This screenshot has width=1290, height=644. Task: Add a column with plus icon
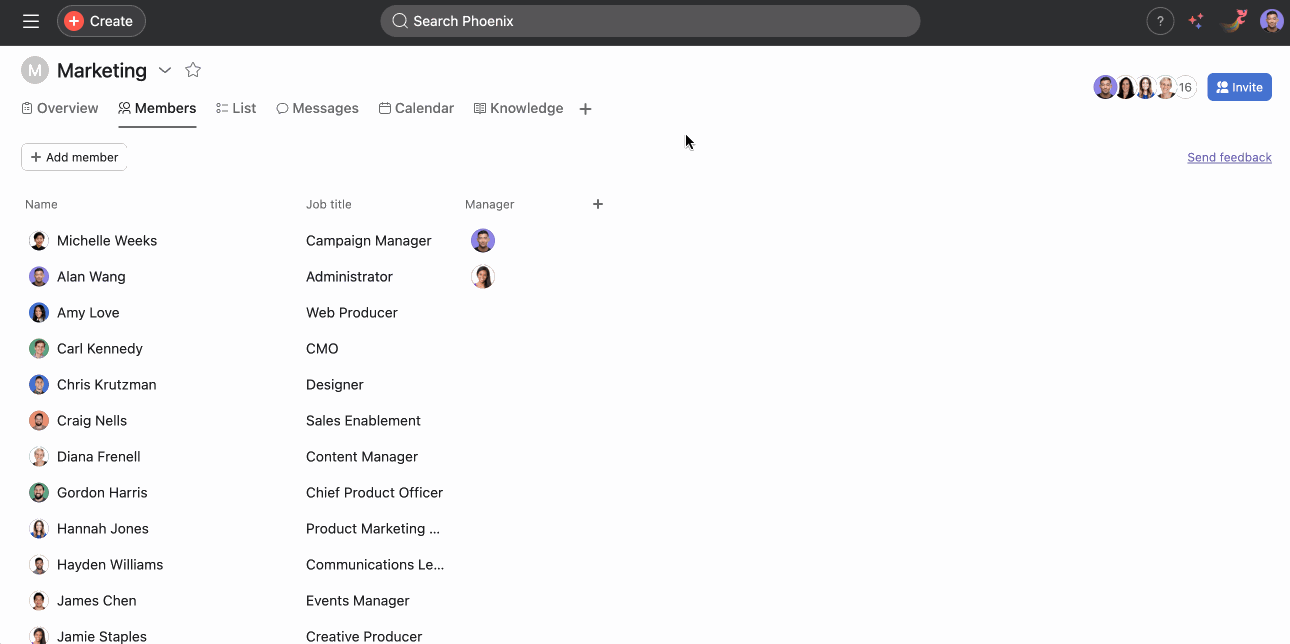598,204
